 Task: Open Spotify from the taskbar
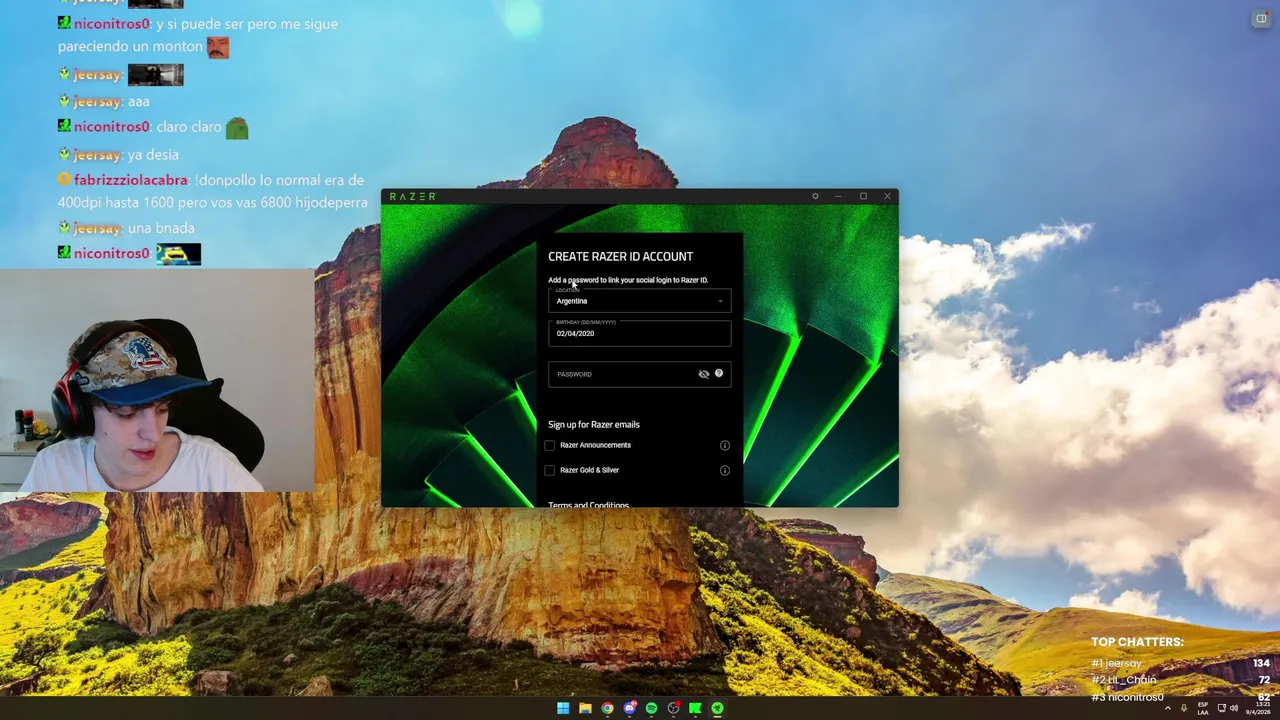651,708
